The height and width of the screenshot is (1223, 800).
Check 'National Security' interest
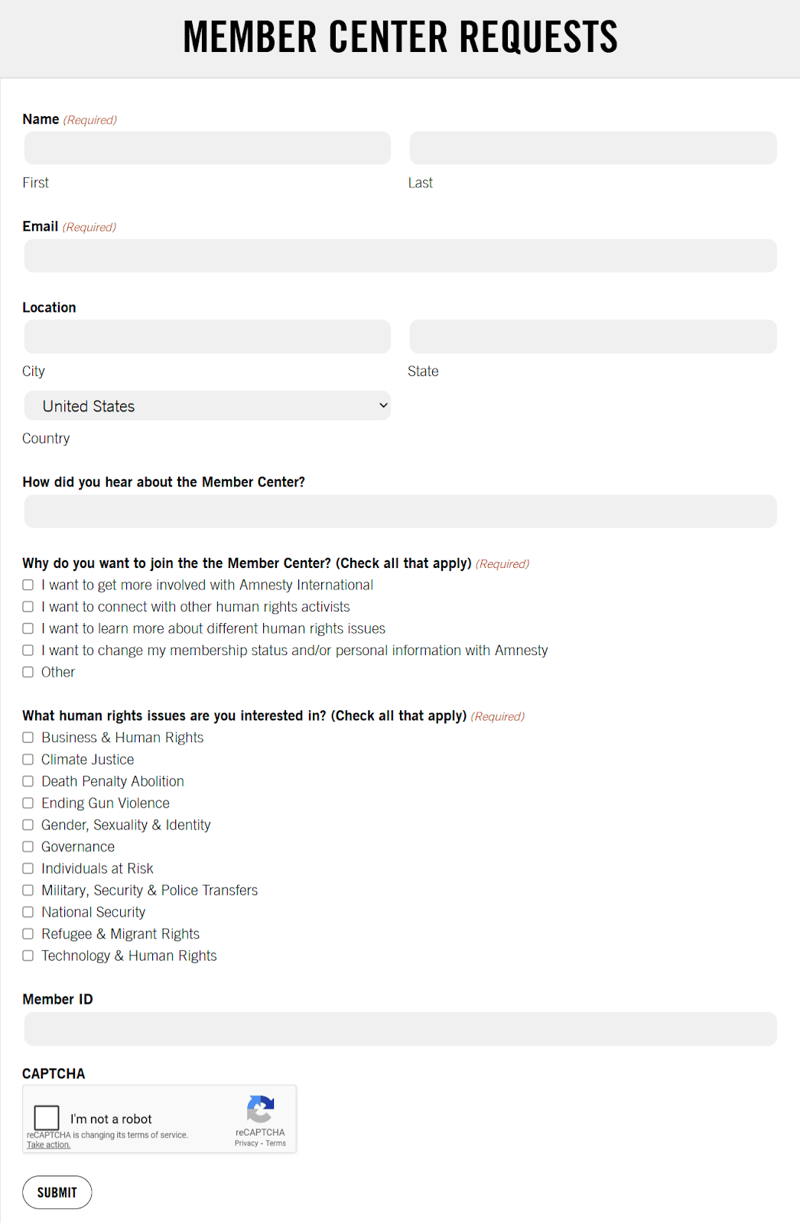pyautogui.click(x=27, y=912)
